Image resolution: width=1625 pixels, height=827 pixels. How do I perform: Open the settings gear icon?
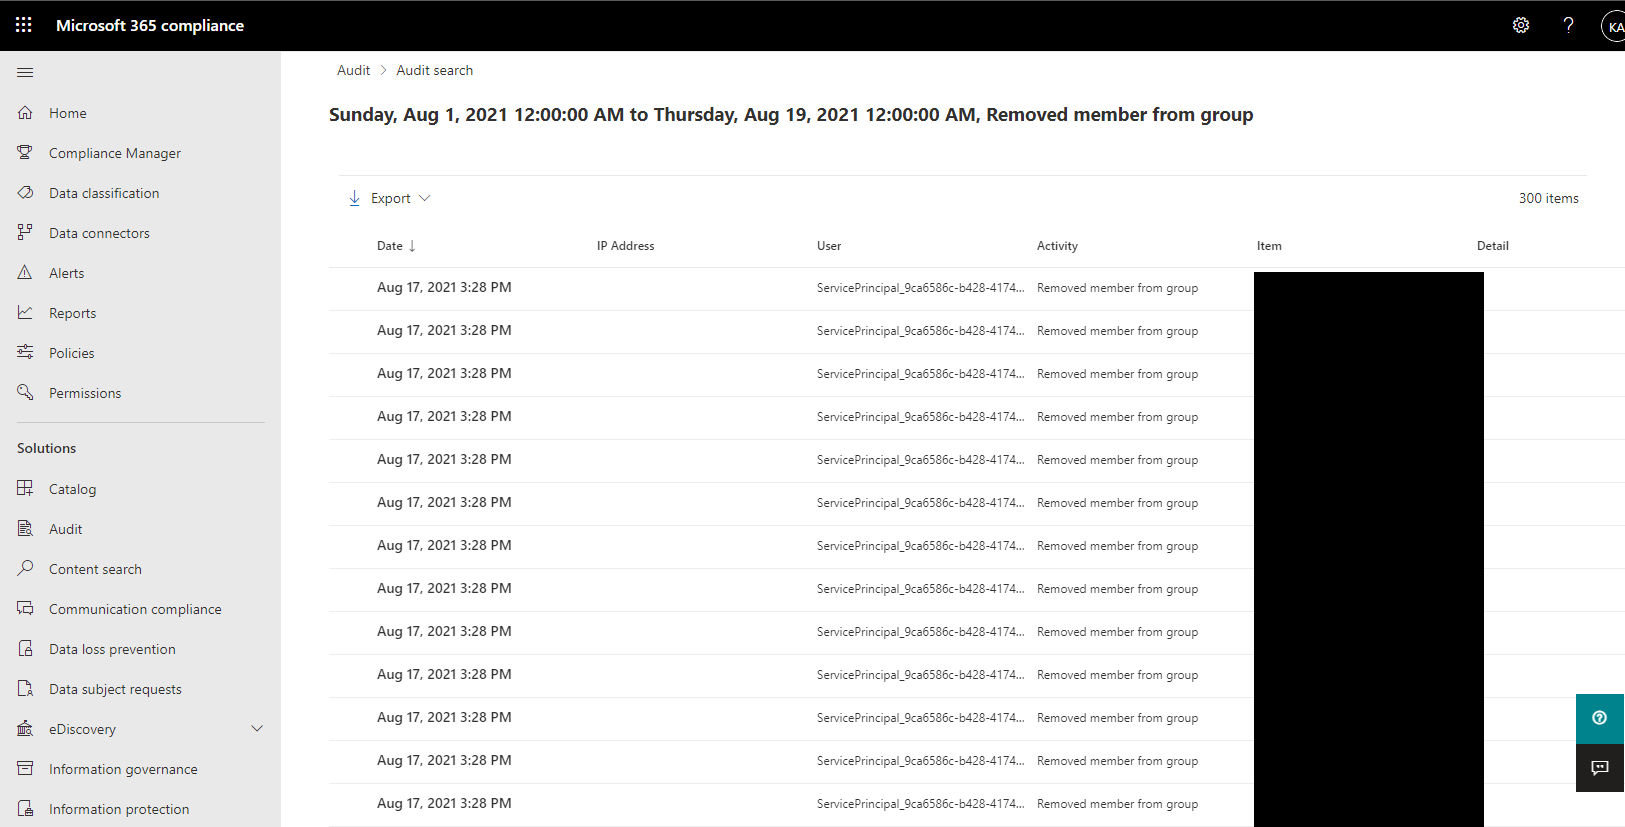pyautogui.click(x=1520, y=25)
